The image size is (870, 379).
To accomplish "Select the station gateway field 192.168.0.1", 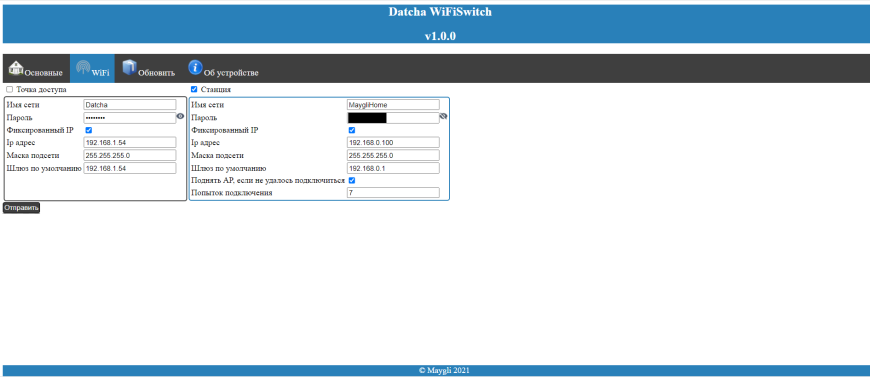I will [x=393, y=168].
